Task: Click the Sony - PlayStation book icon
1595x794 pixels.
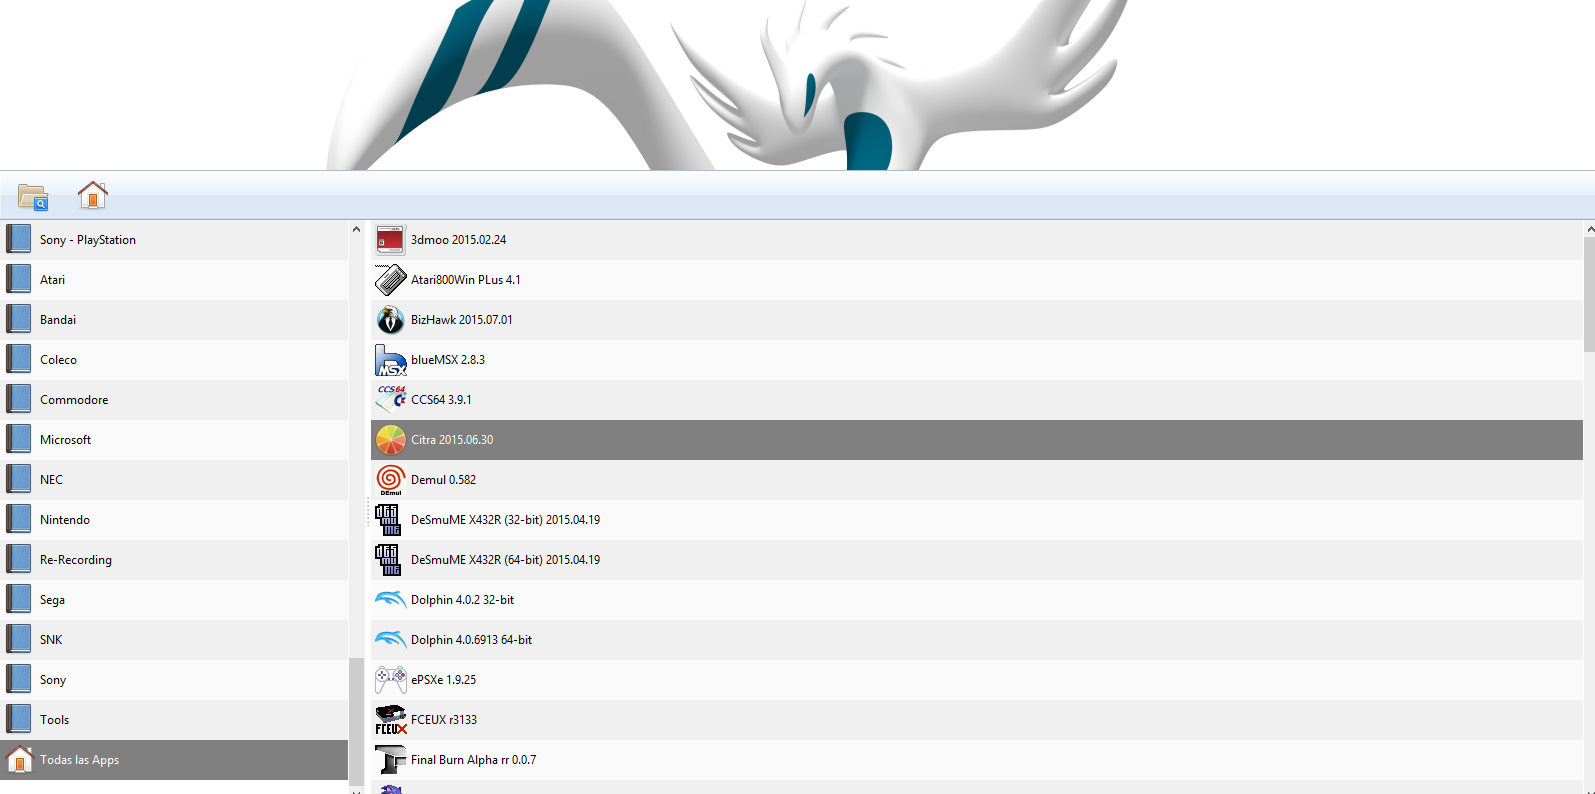Action: coord(18,240)
